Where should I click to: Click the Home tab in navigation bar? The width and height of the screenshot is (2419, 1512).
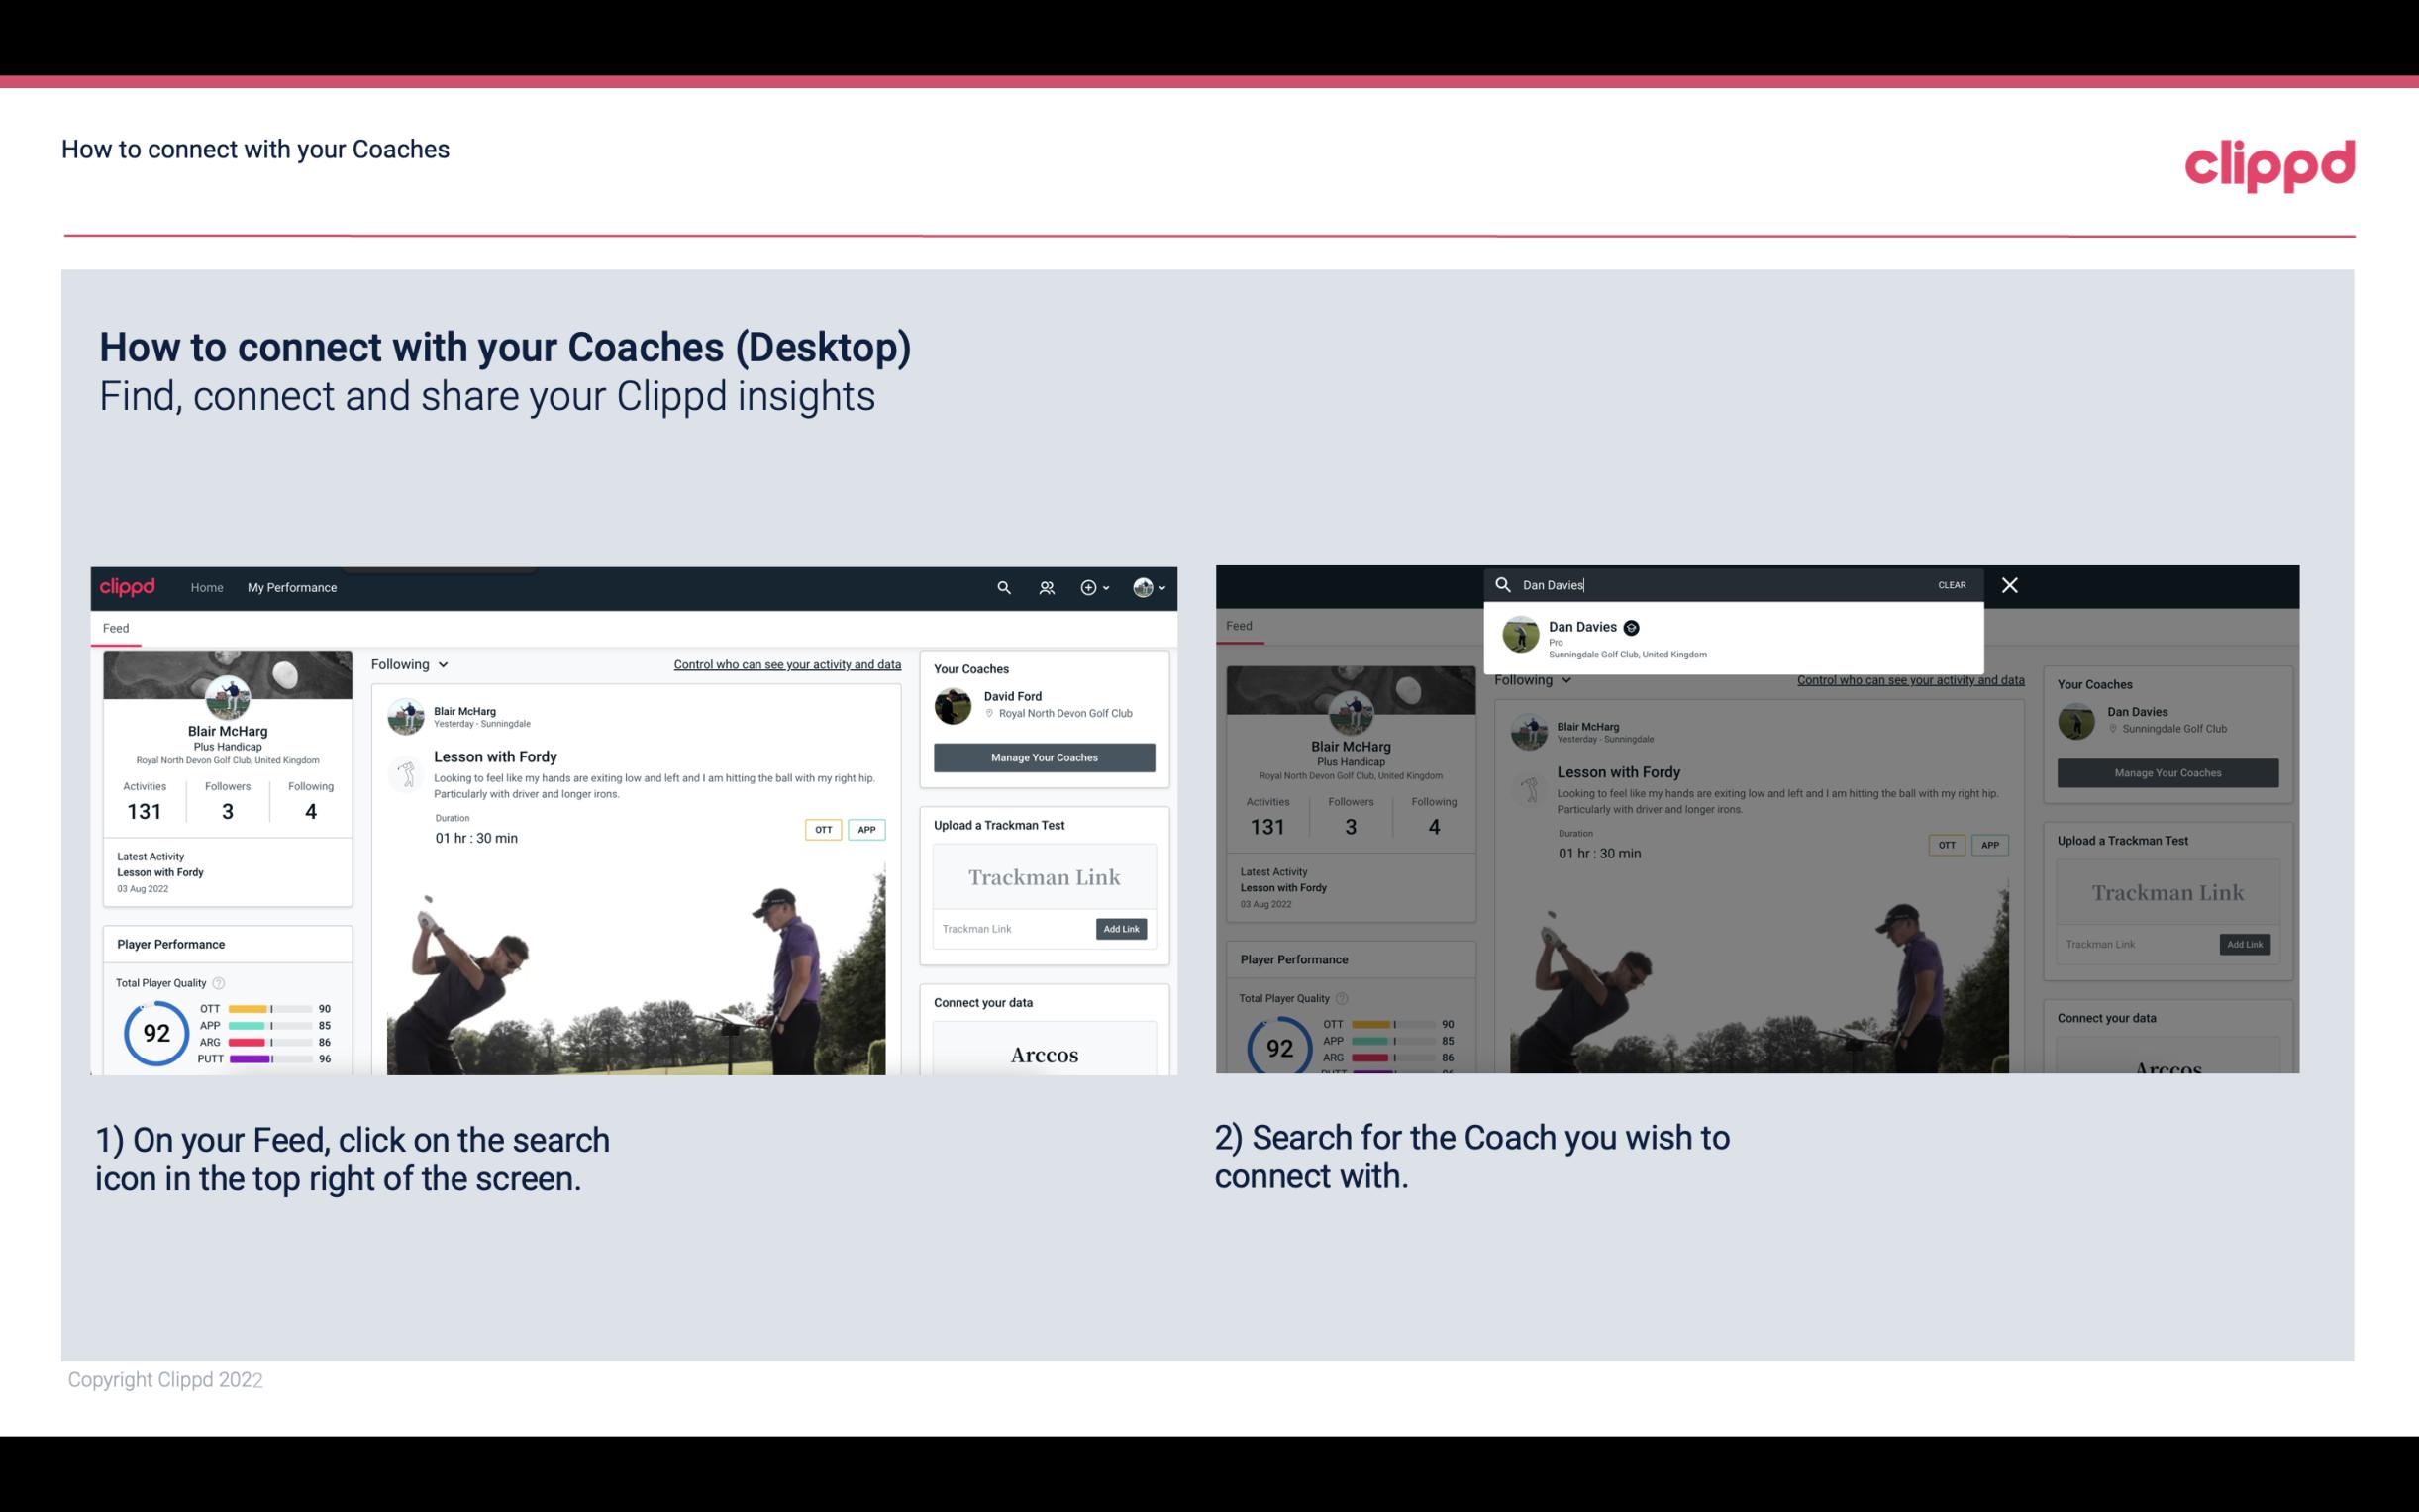click(209, 587)
